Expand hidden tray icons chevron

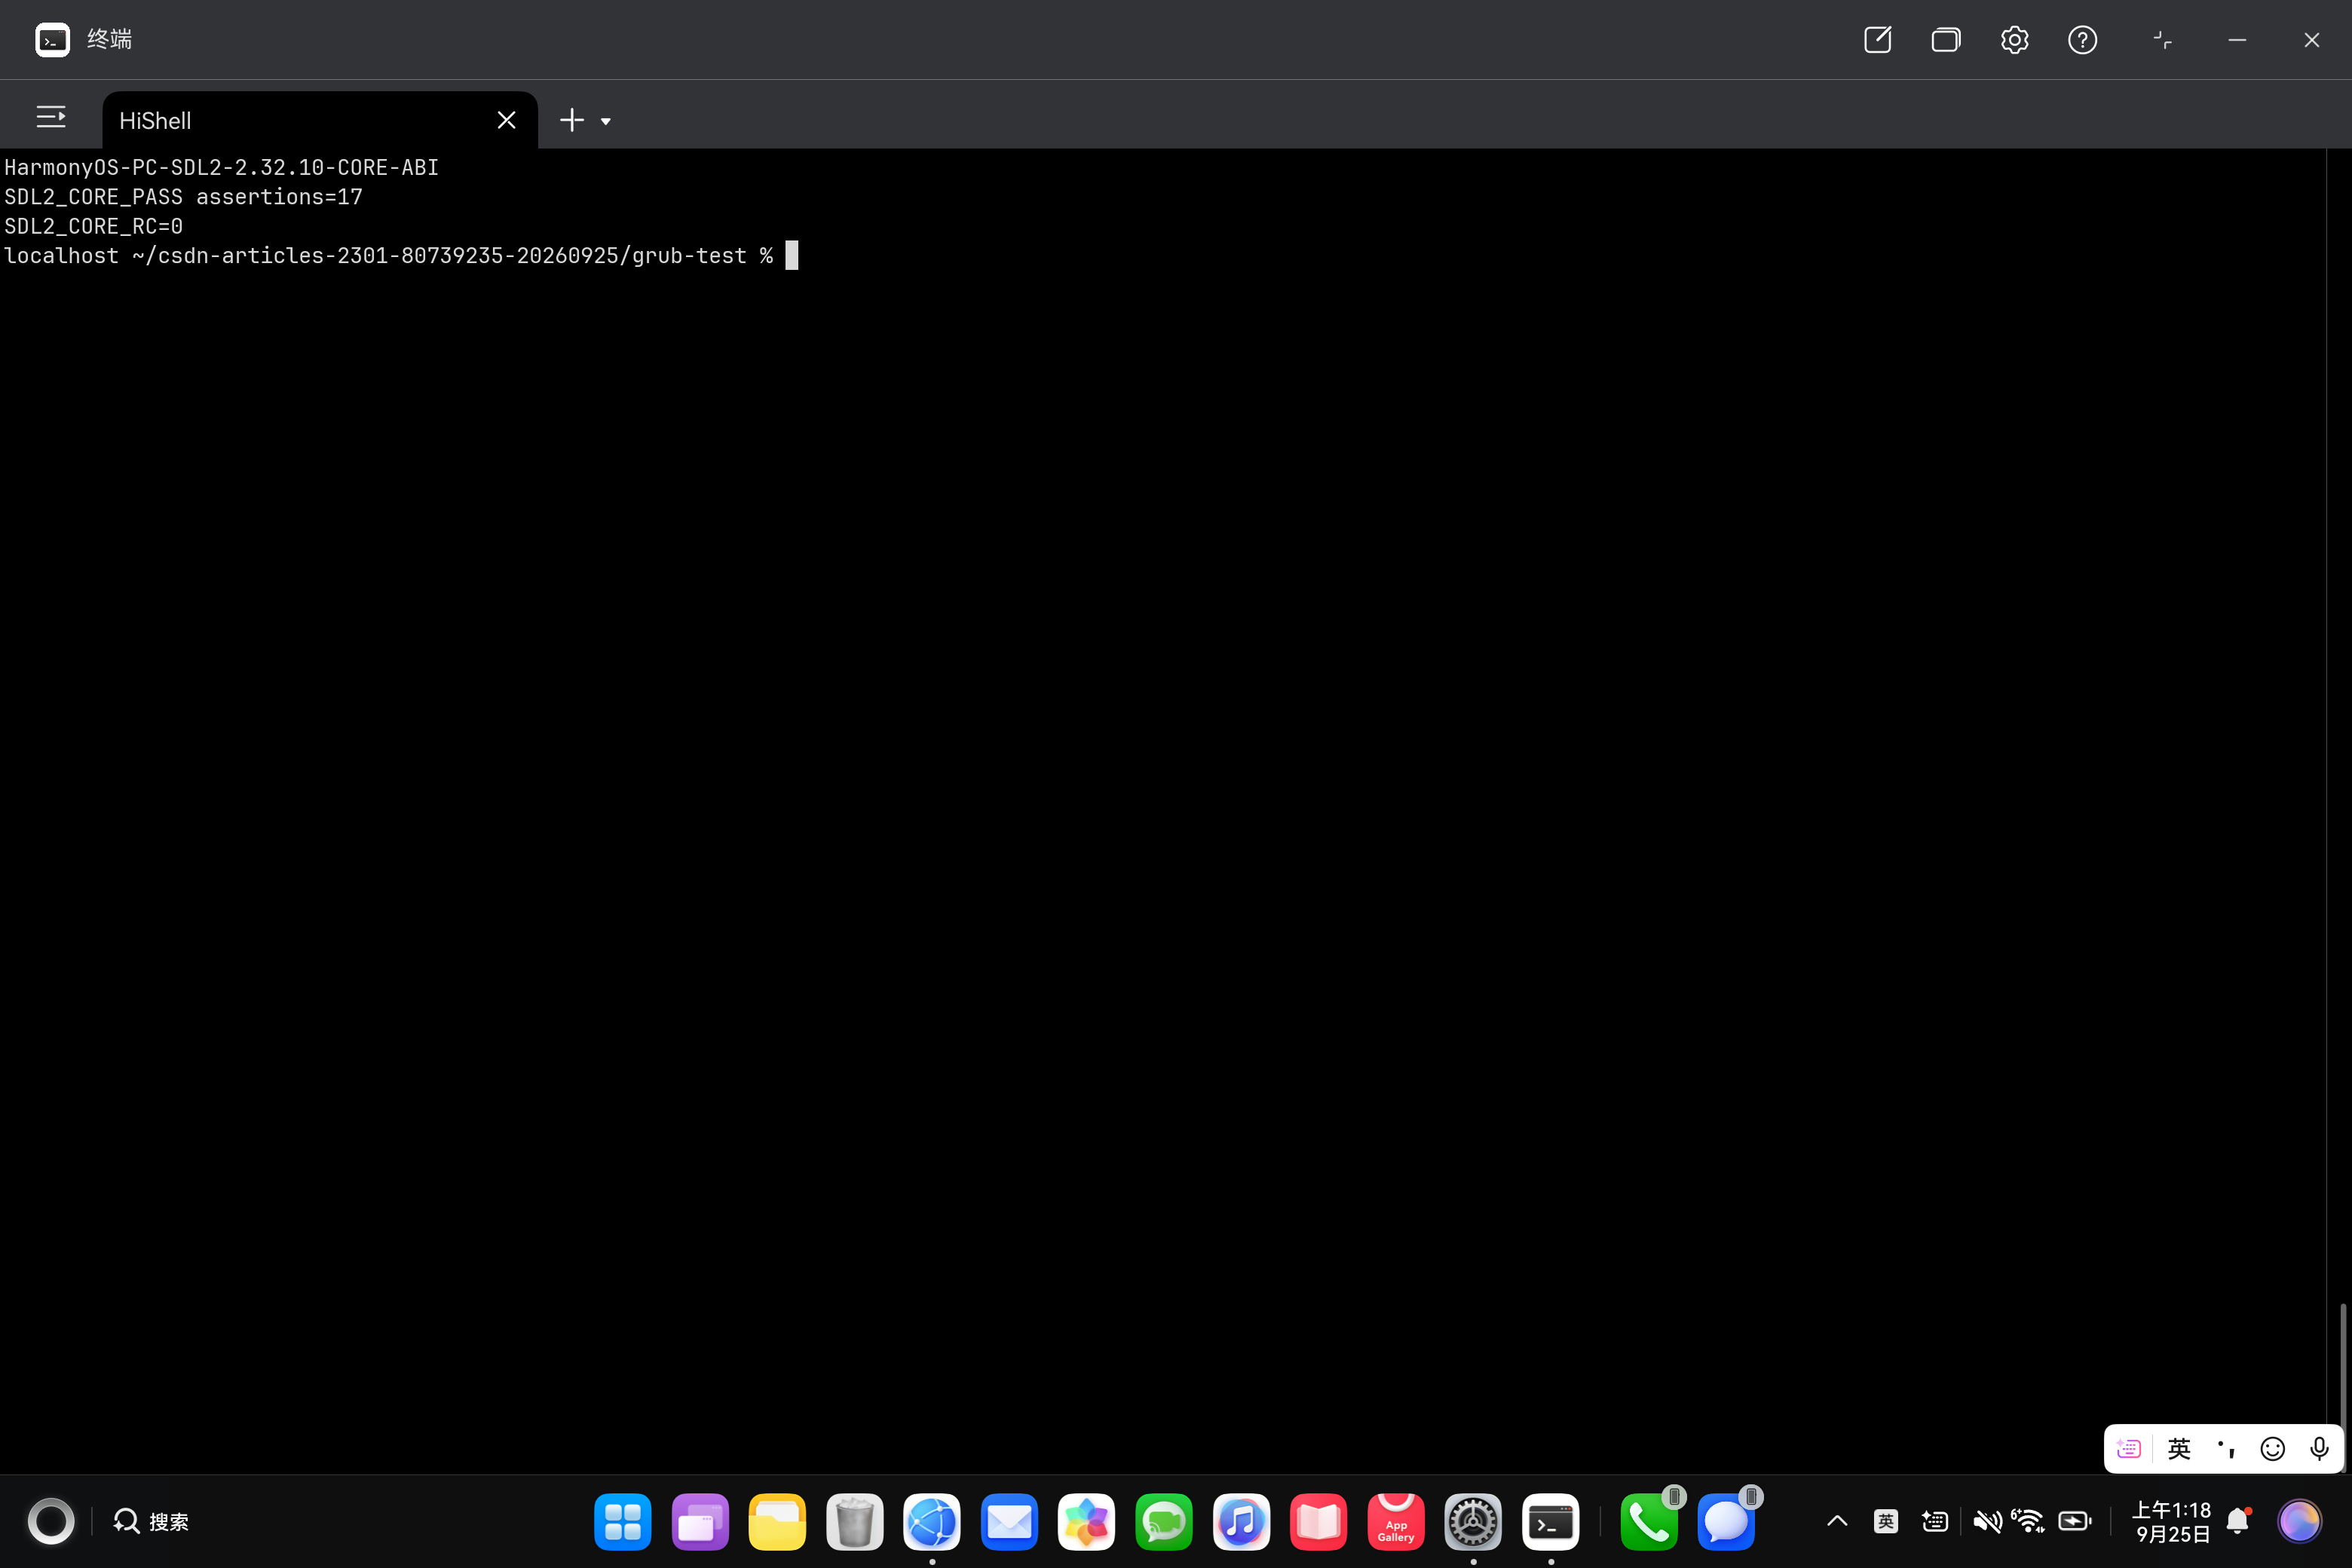[x=1837, y=1521]
